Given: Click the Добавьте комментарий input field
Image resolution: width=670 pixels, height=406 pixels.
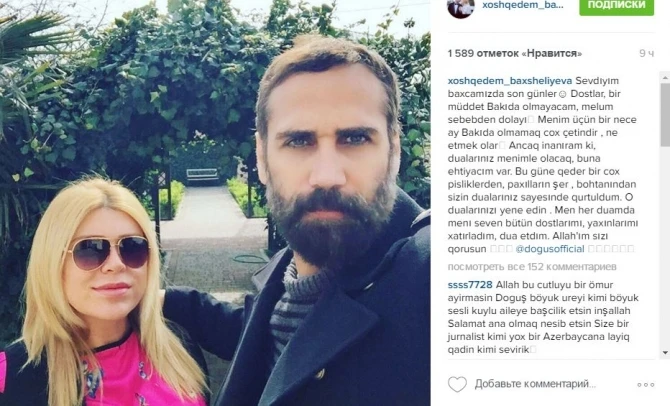Looking at the screenshot, I should pos(535,384).
